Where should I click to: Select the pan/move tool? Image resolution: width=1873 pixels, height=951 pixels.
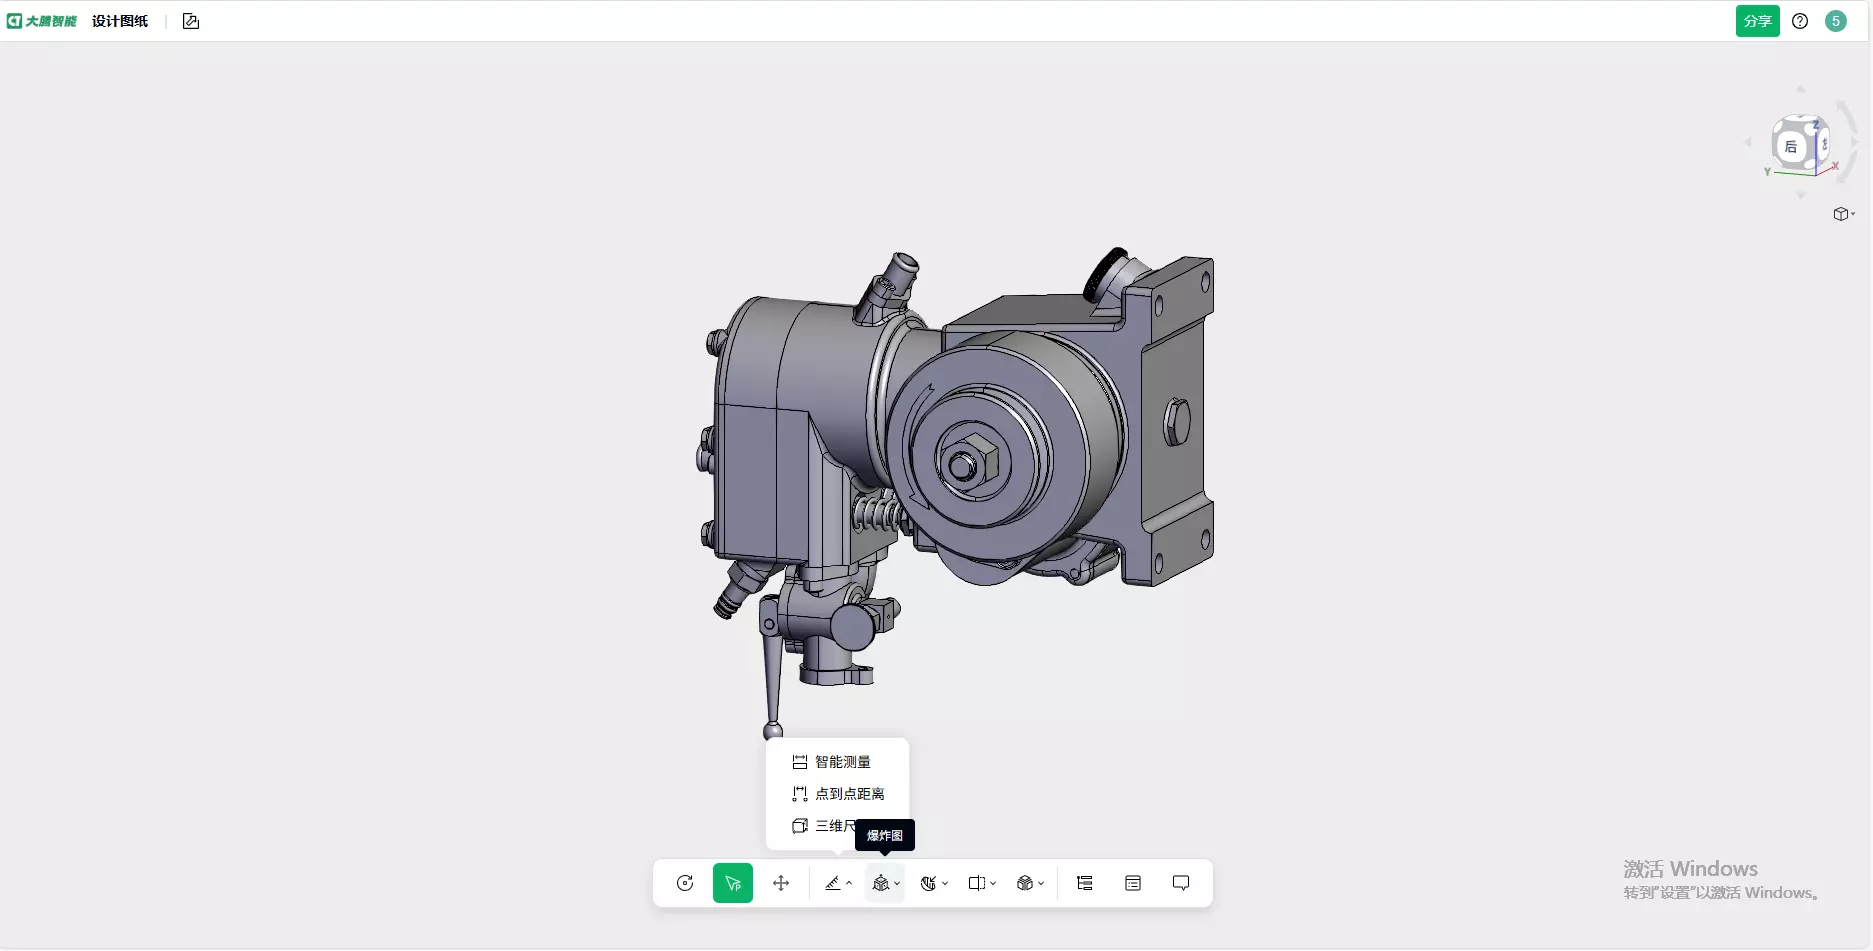(781, 883)
